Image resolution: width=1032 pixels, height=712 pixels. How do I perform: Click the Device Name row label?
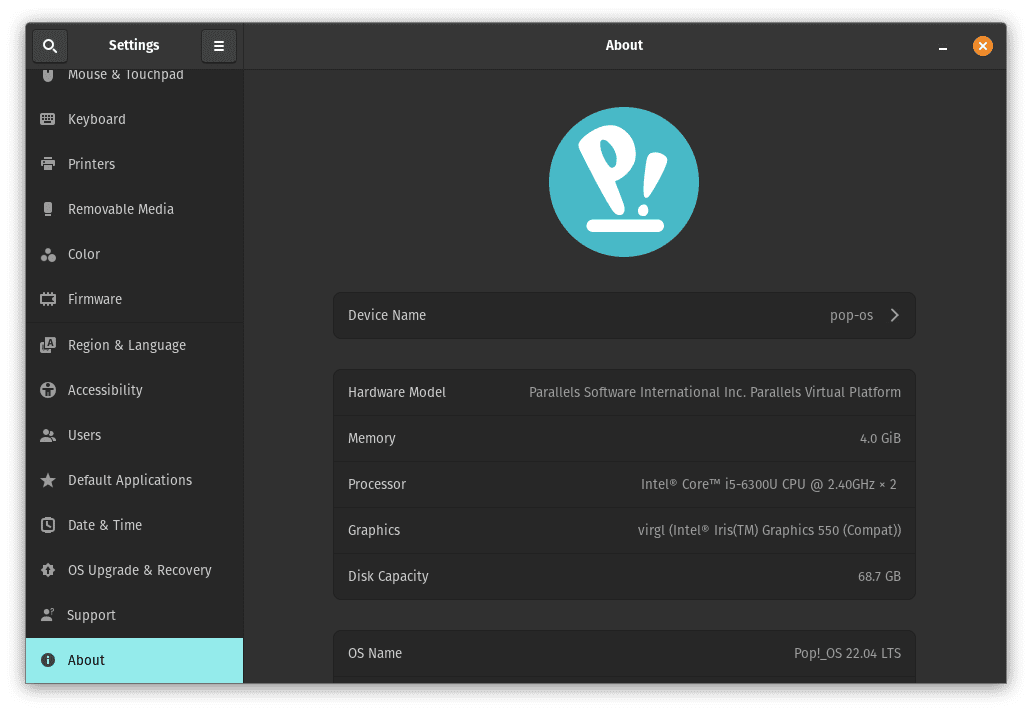tap(387, 315)
